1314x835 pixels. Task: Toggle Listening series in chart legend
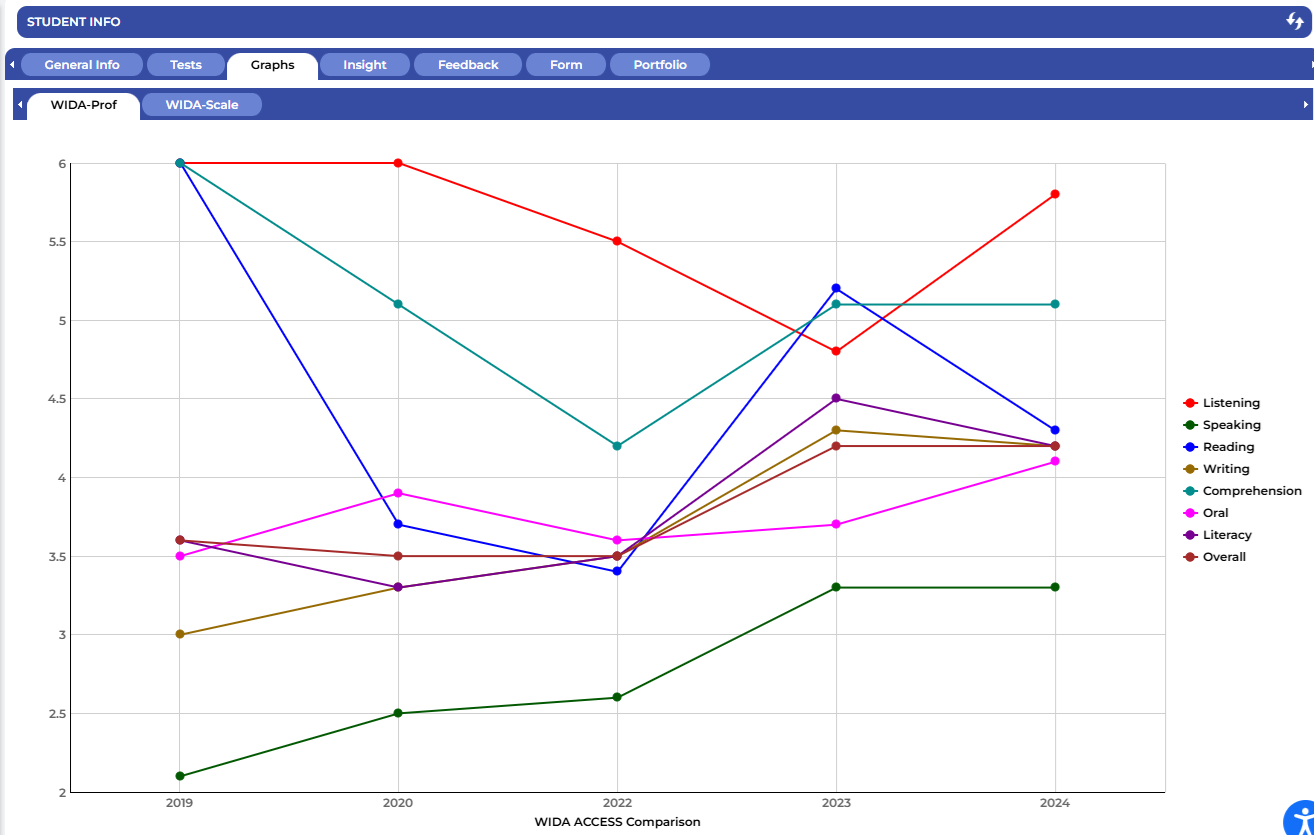pos(1231,403)
